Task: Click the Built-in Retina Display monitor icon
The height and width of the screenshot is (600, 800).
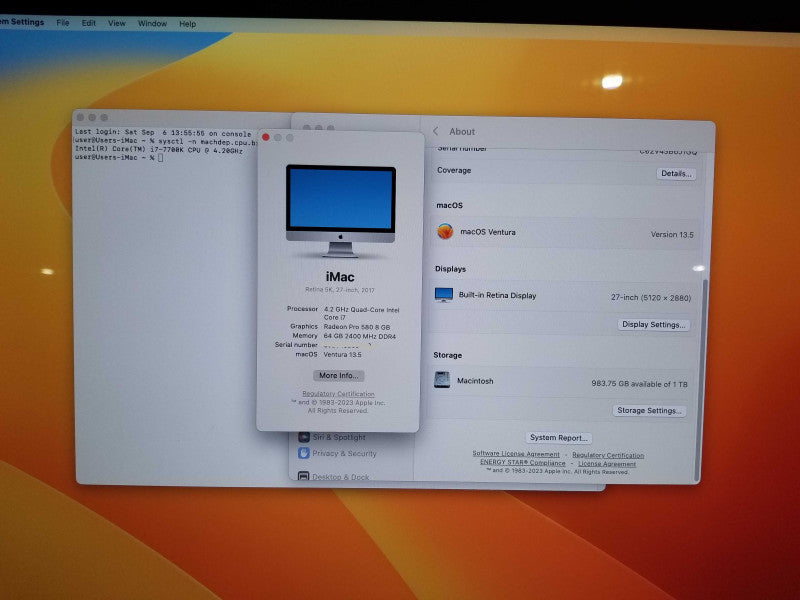Action: (443, 294)
